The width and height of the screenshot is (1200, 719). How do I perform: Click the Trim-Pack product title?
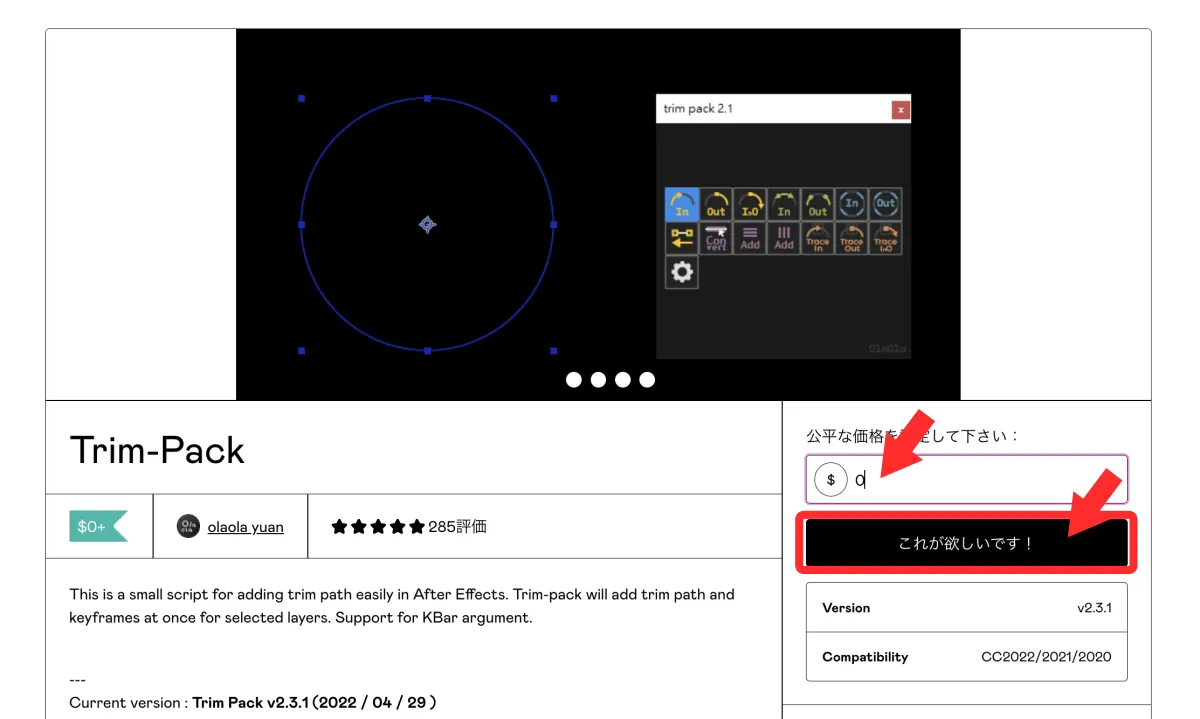coord(157,450)
